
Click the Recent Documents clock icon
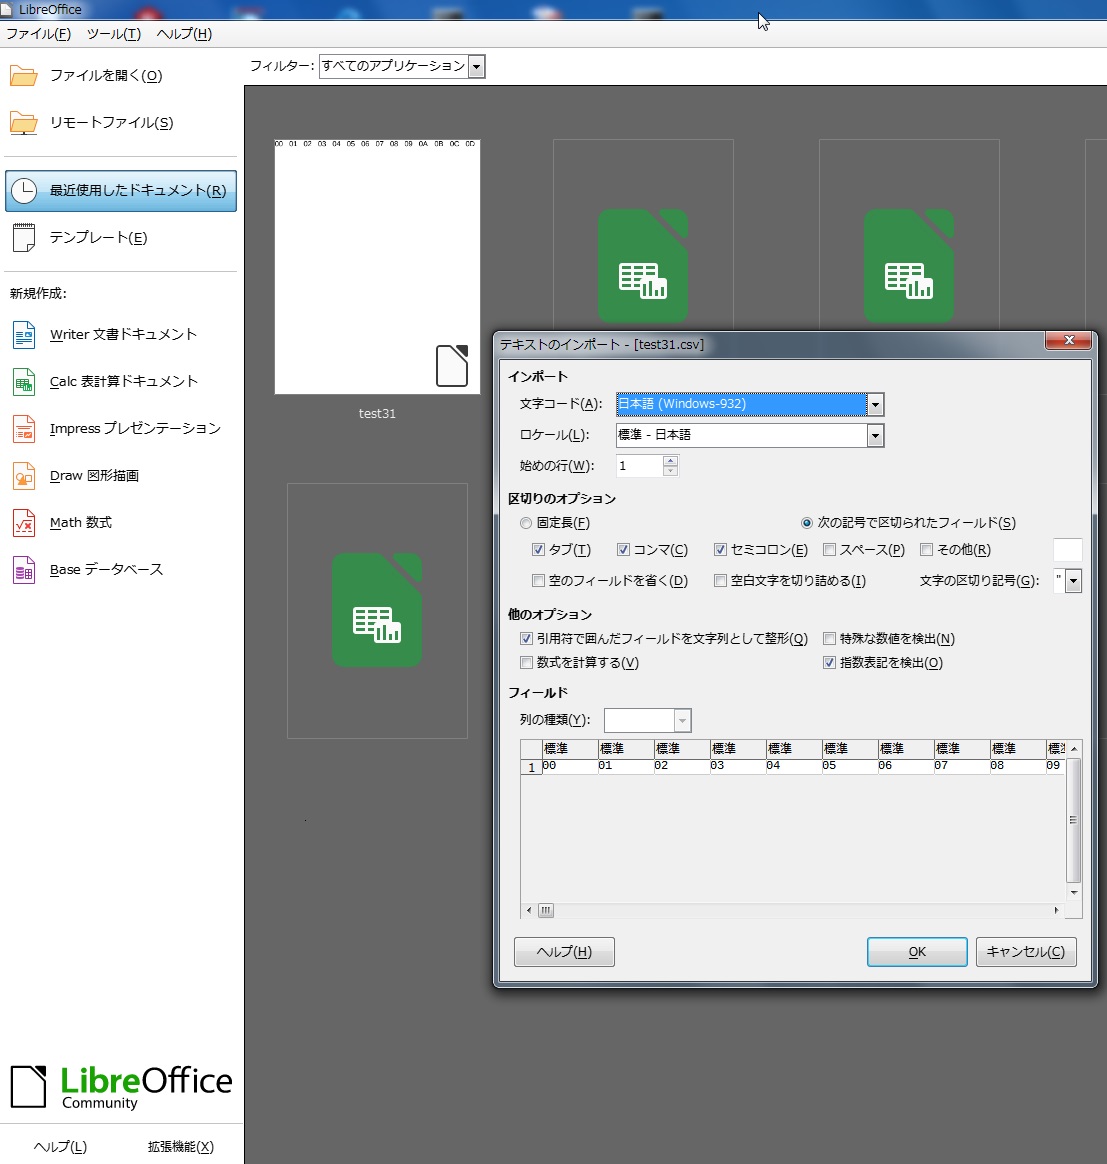24,191
